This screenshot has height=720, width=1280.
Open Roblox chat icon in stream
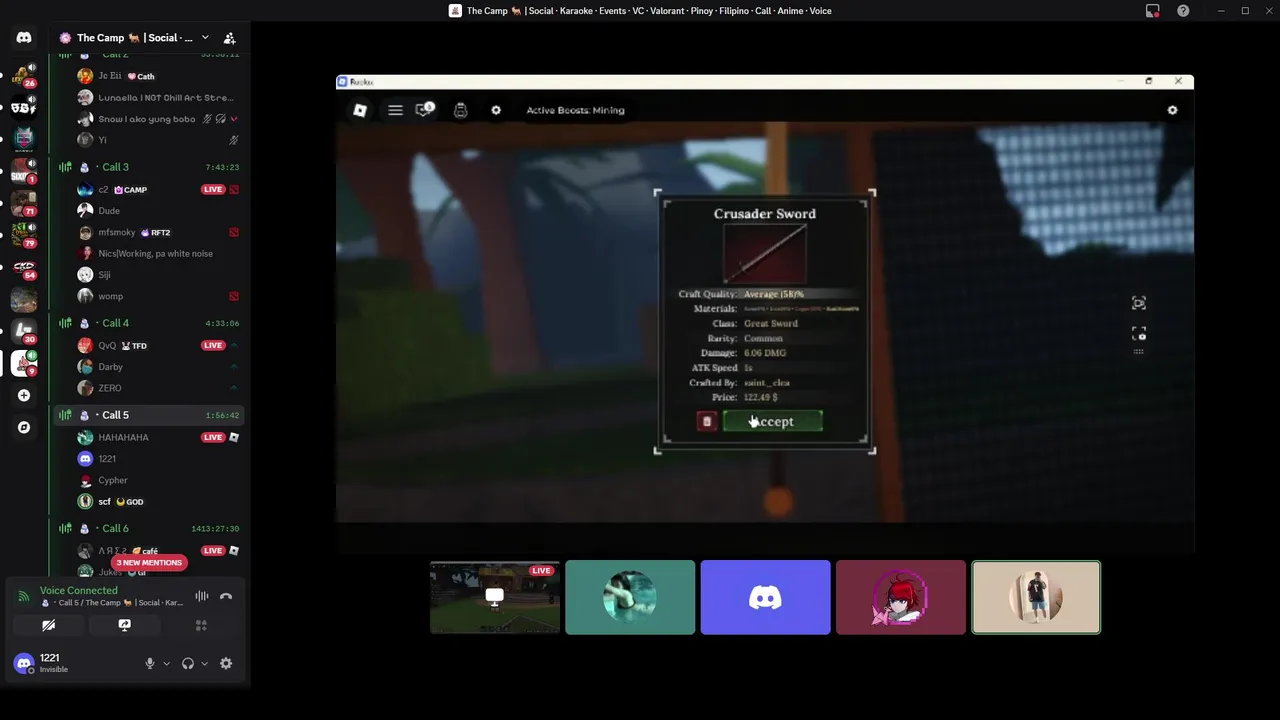point(425,109)
